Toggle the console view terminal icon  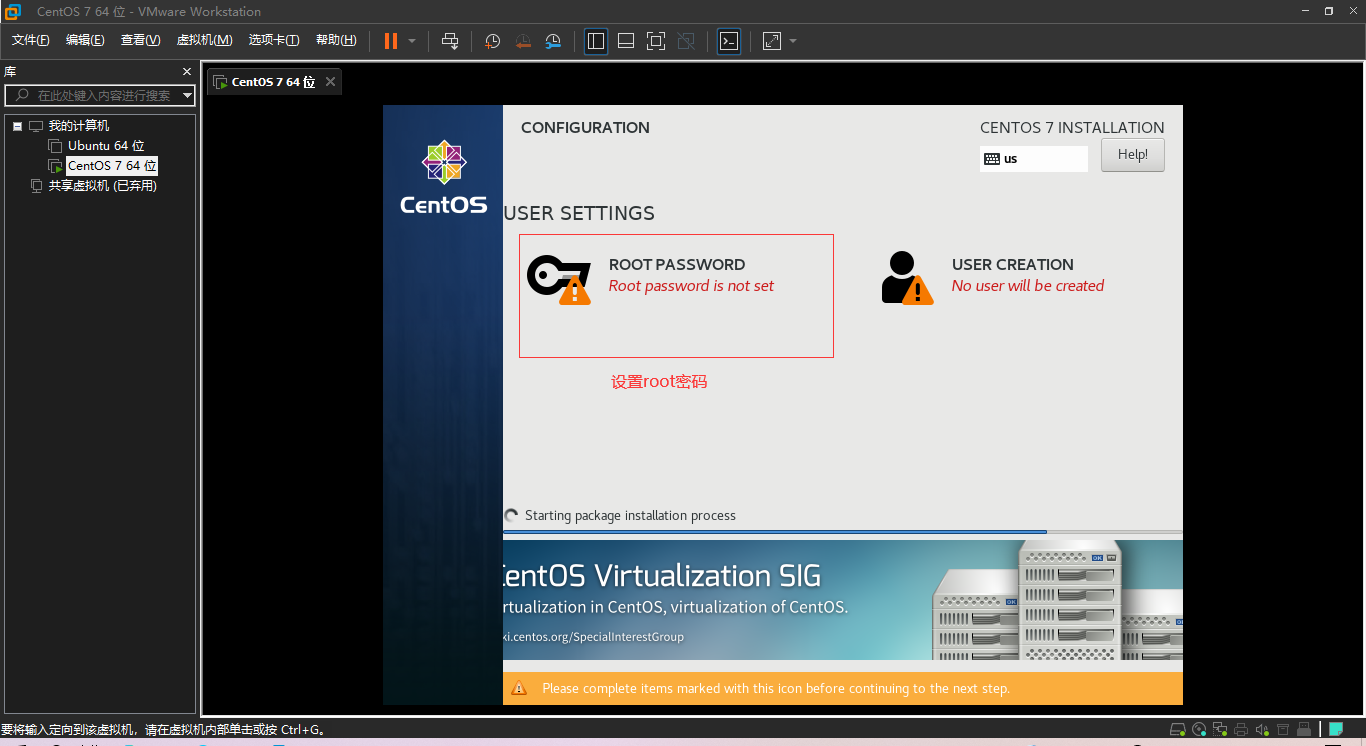[x=729, y=41]
